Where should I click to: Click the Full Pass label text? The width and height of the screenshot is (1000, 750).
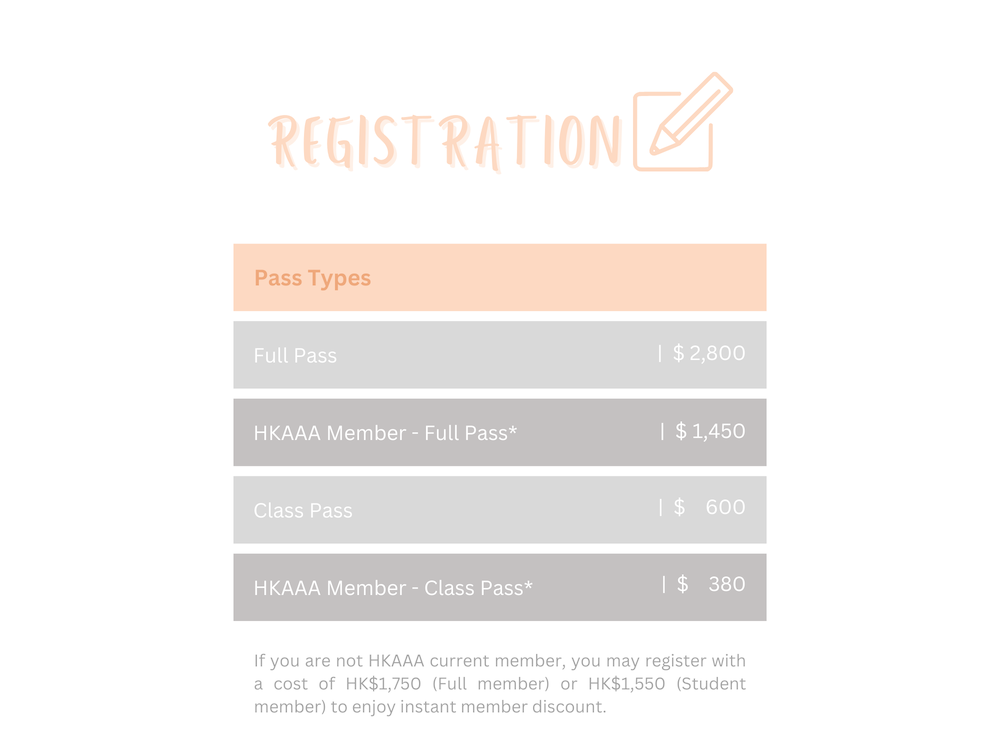tap(295, 355)
